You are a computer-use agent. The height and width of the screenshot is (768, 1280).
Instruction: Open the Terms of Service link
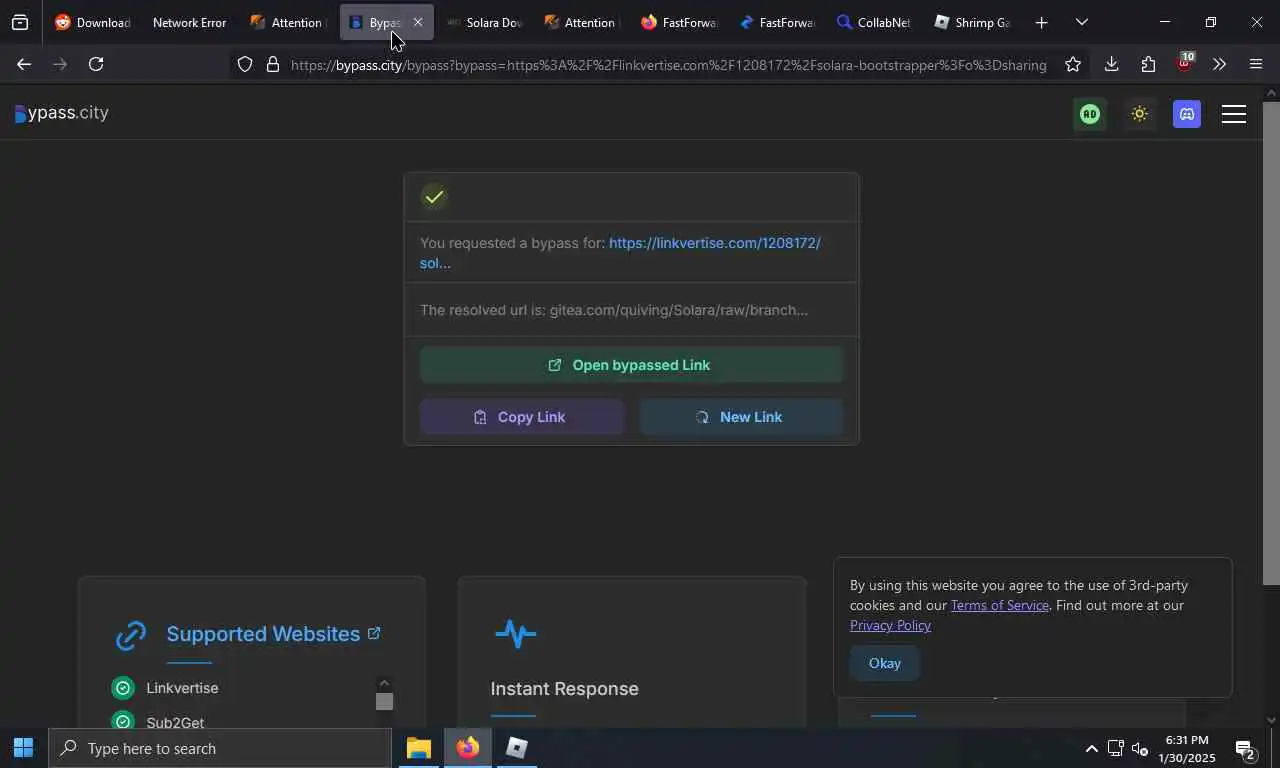(1000, 605)
